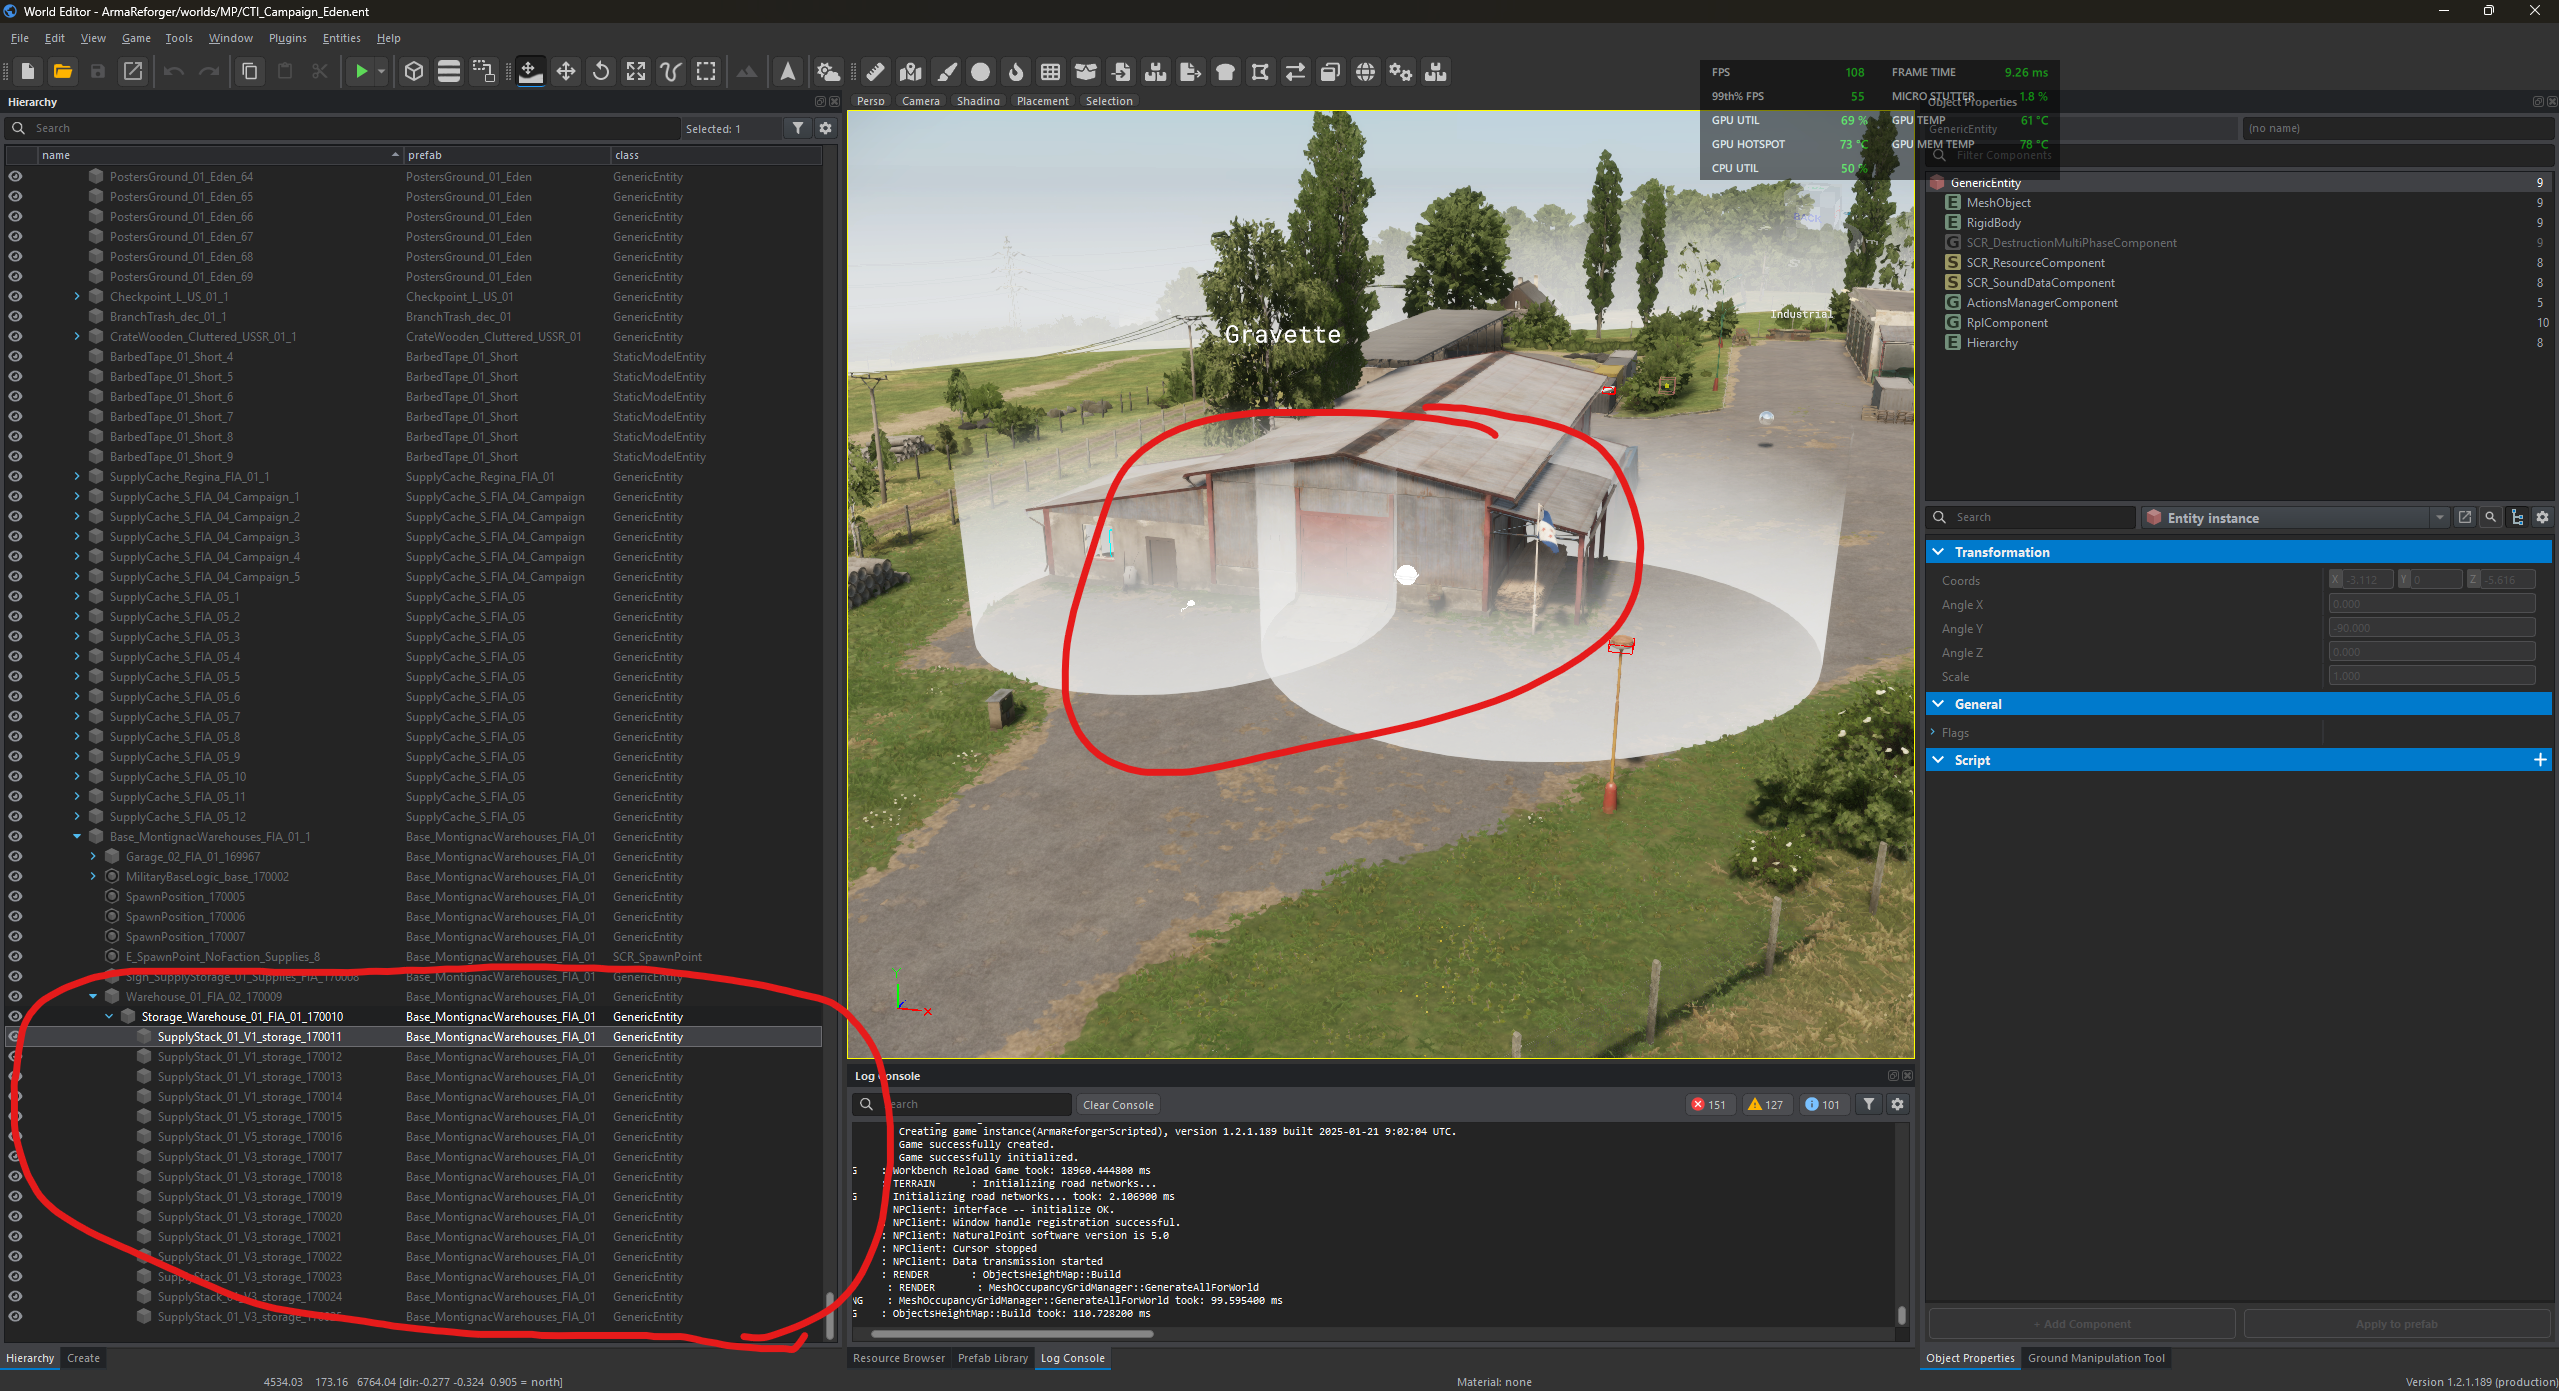Select the Rotate tool icon
2559x1391 pixels.
click(x=601, y=71)
